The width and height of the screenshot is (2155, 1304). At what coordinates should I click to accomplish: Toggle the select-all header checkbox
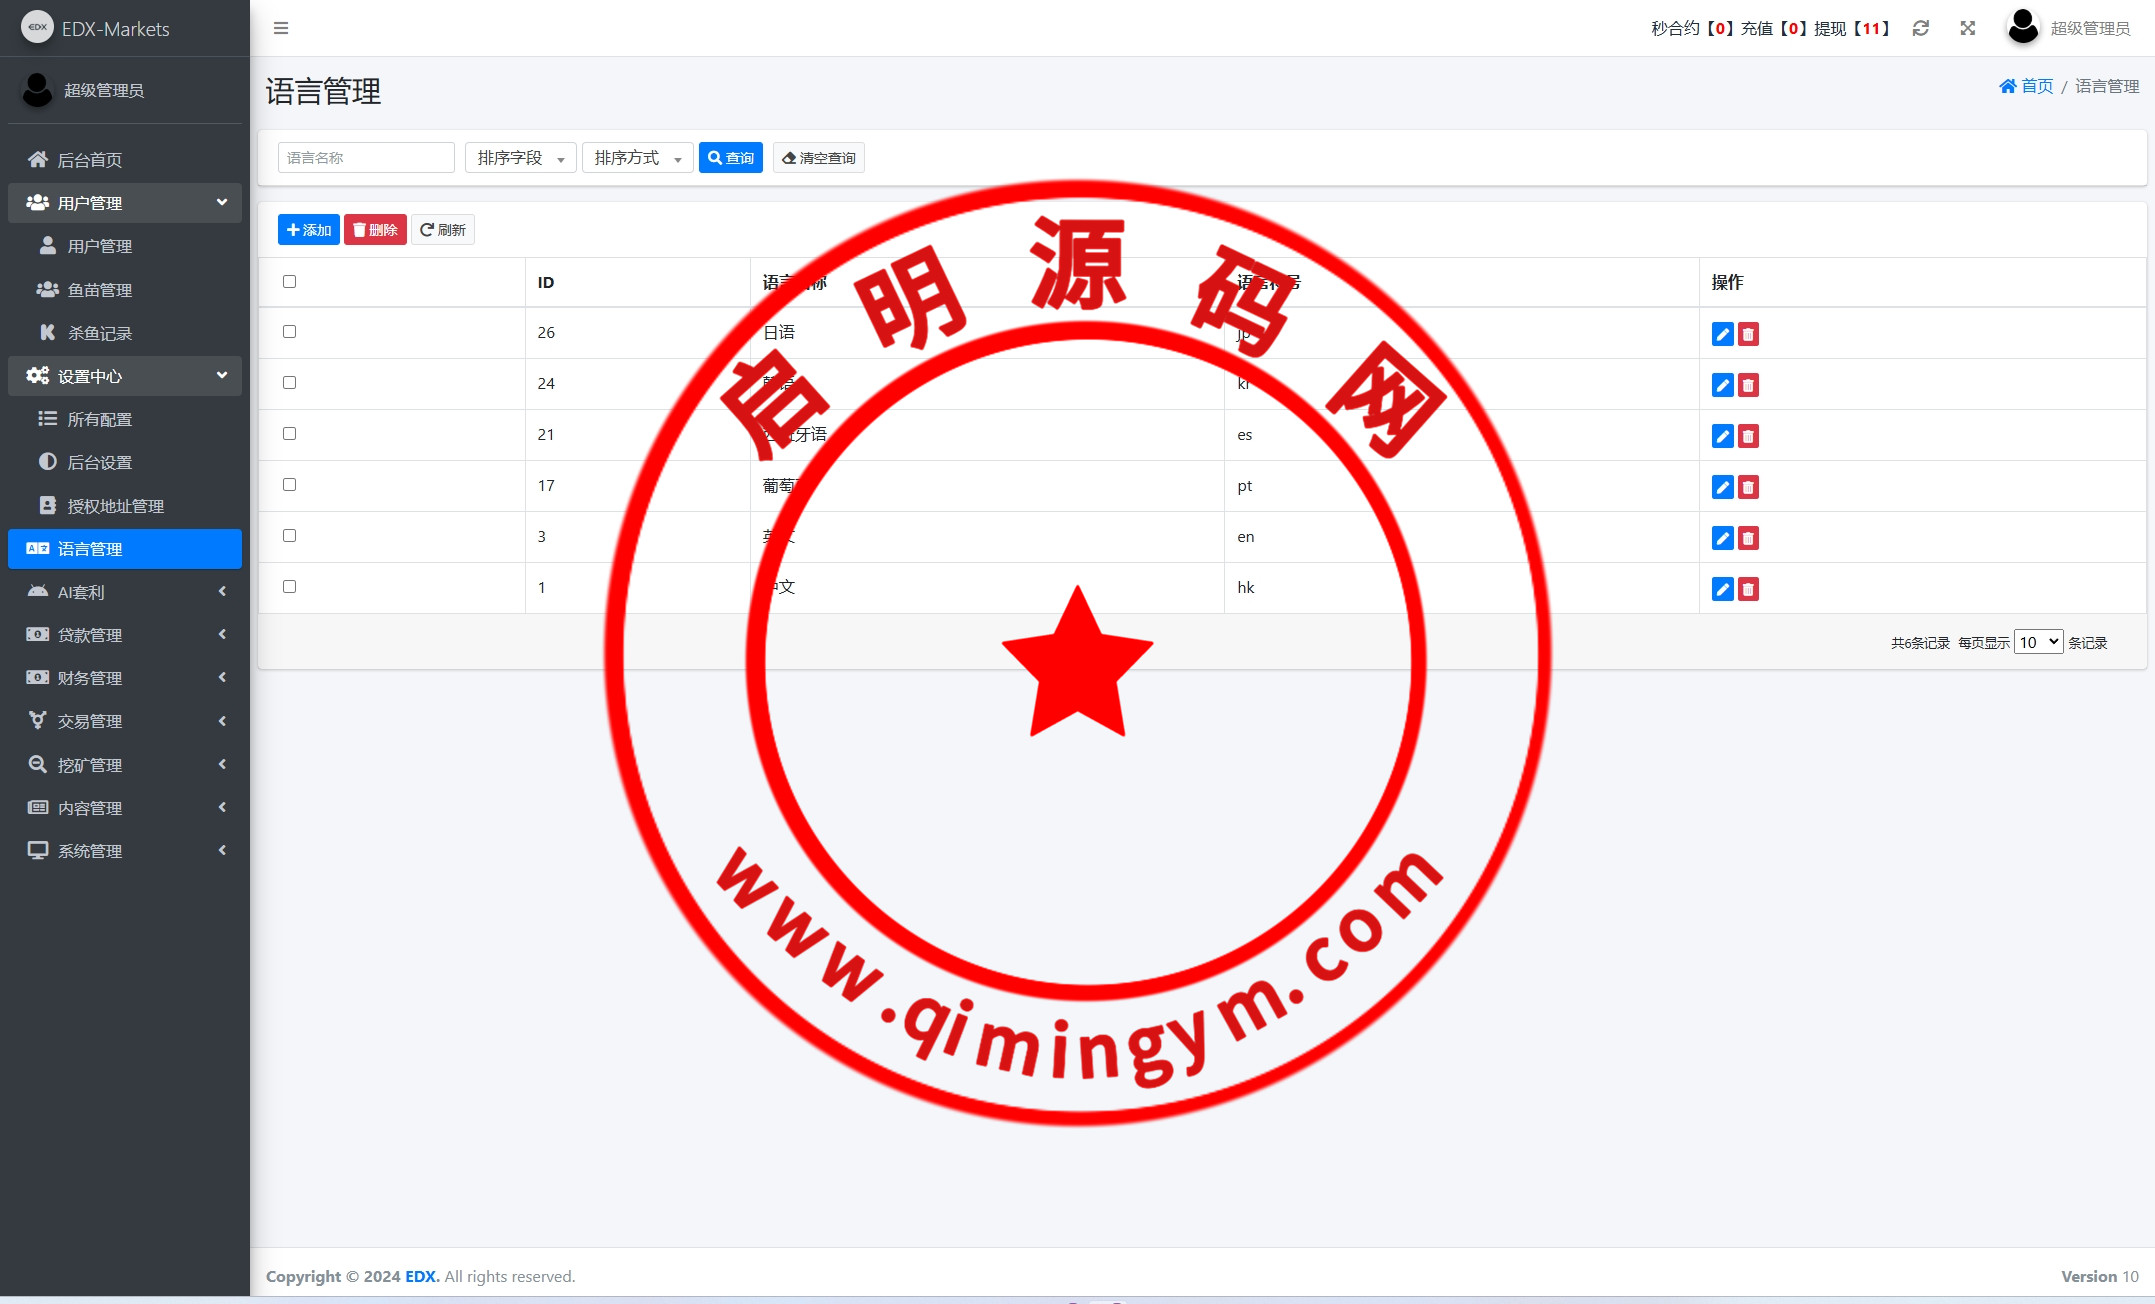pos(289,281)
